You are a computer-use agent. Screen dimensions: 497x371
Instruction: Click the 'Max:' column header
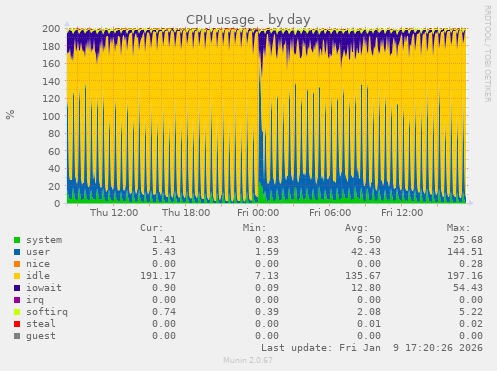pyautogui.click(x=458, y=228)
